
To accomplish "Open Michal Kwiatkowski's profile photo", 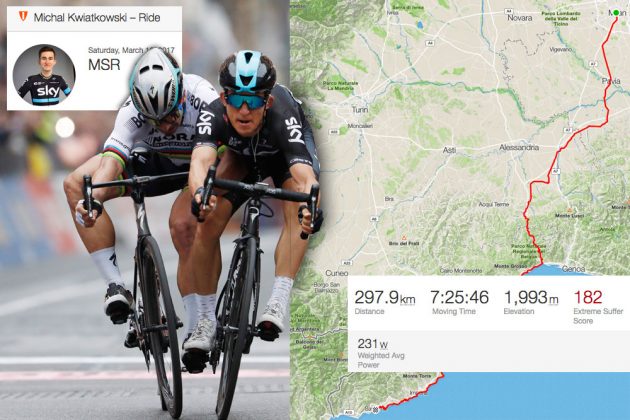I will (x=44, y=75).
